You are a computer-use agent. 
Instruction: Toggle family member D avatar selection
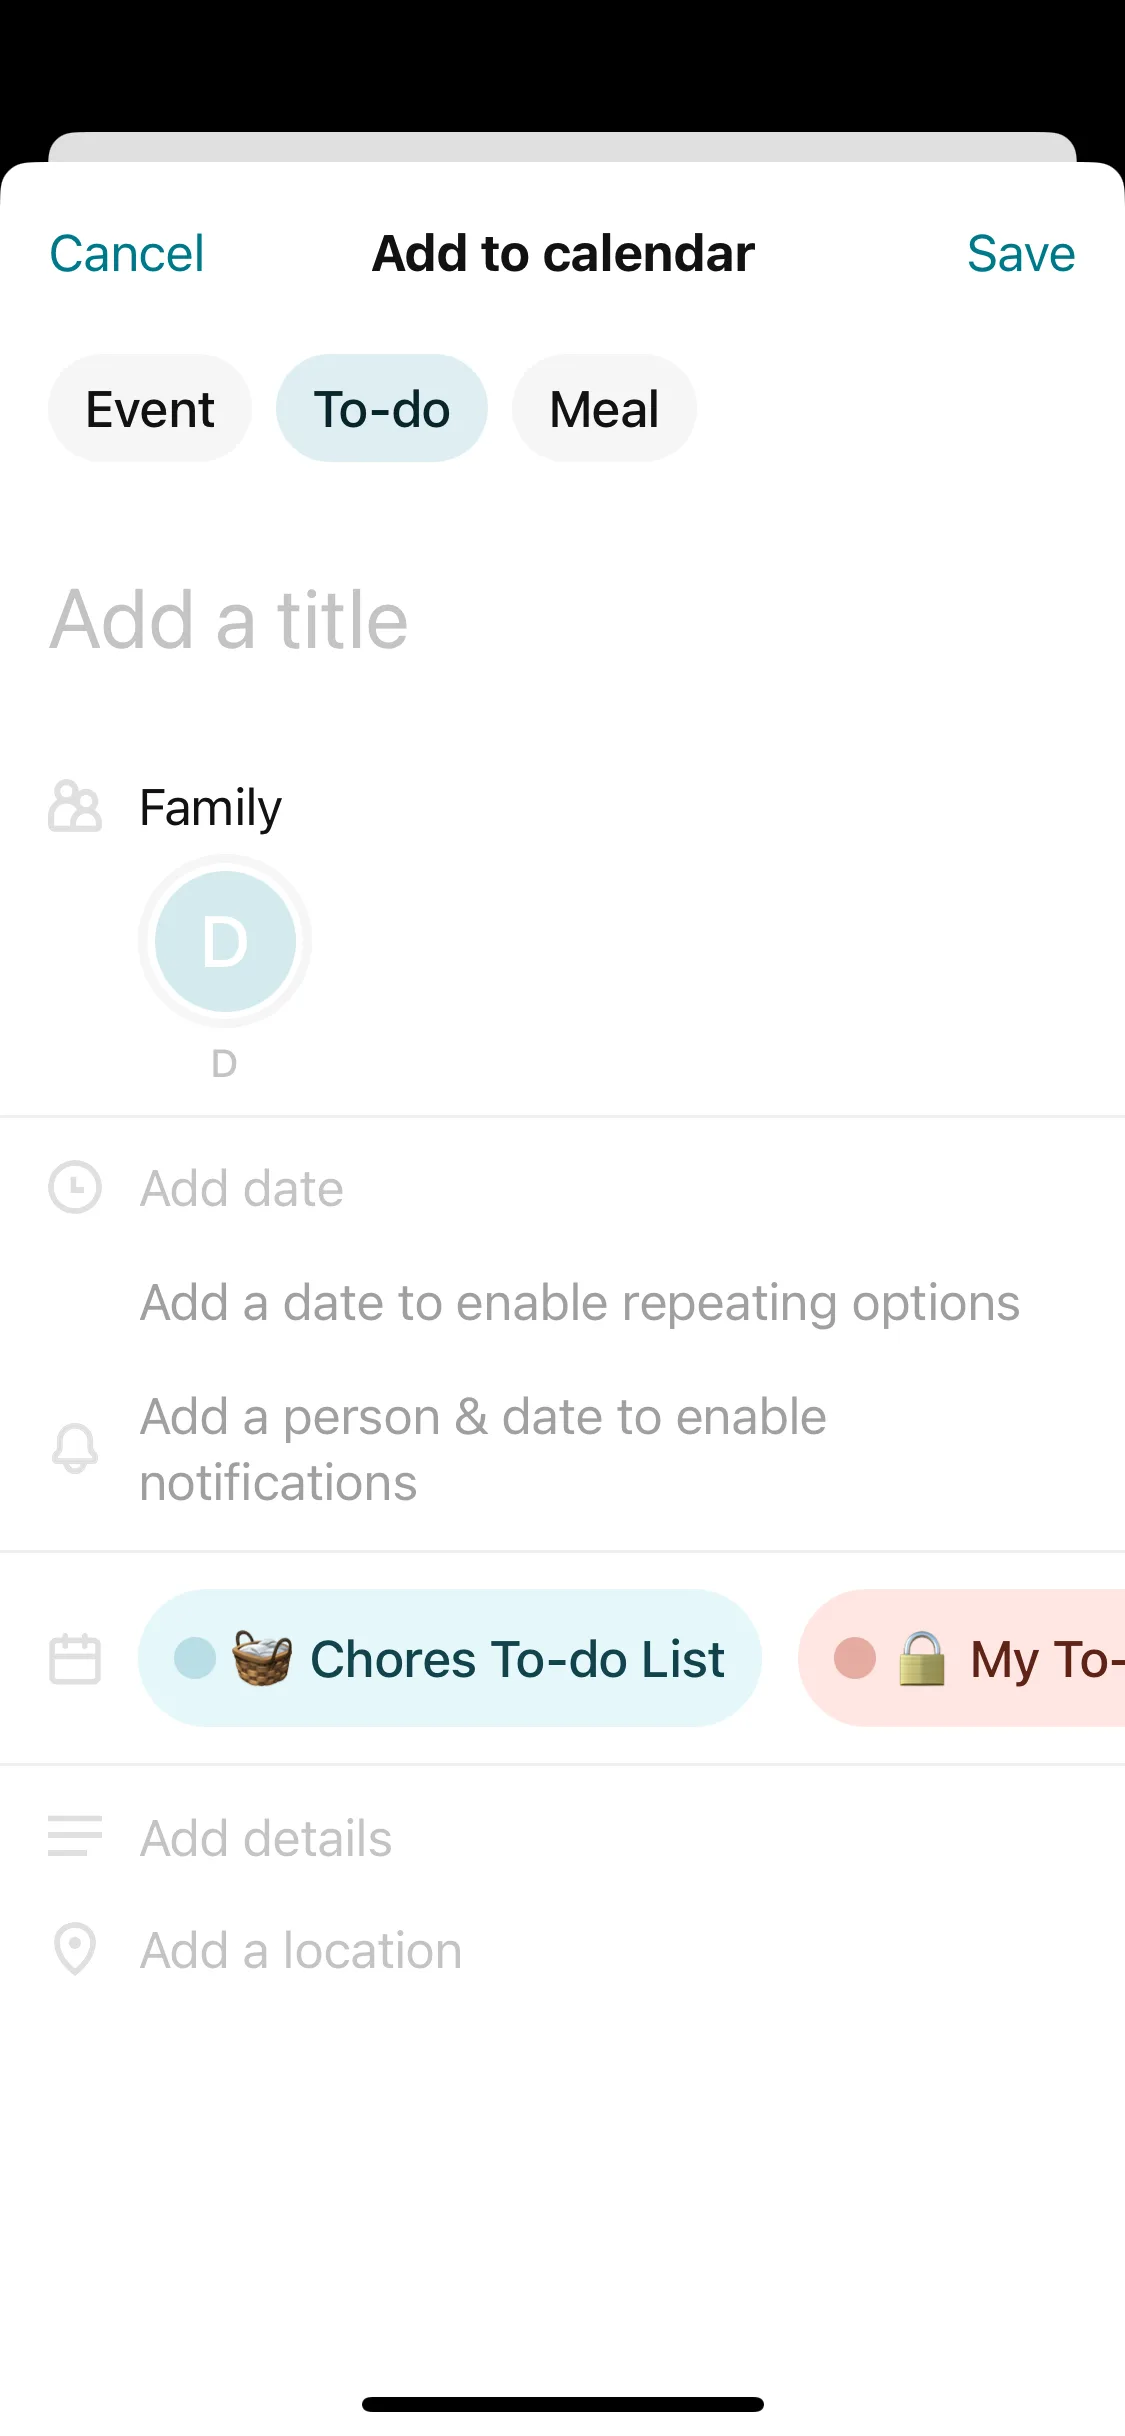tap(225, 941)
